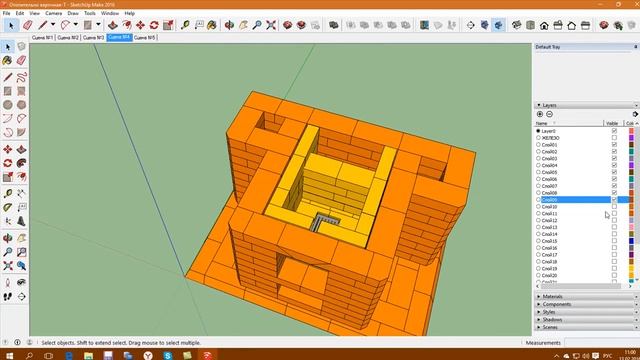
Task: Pick the Move tool in top toolbar
Action: 140,25
